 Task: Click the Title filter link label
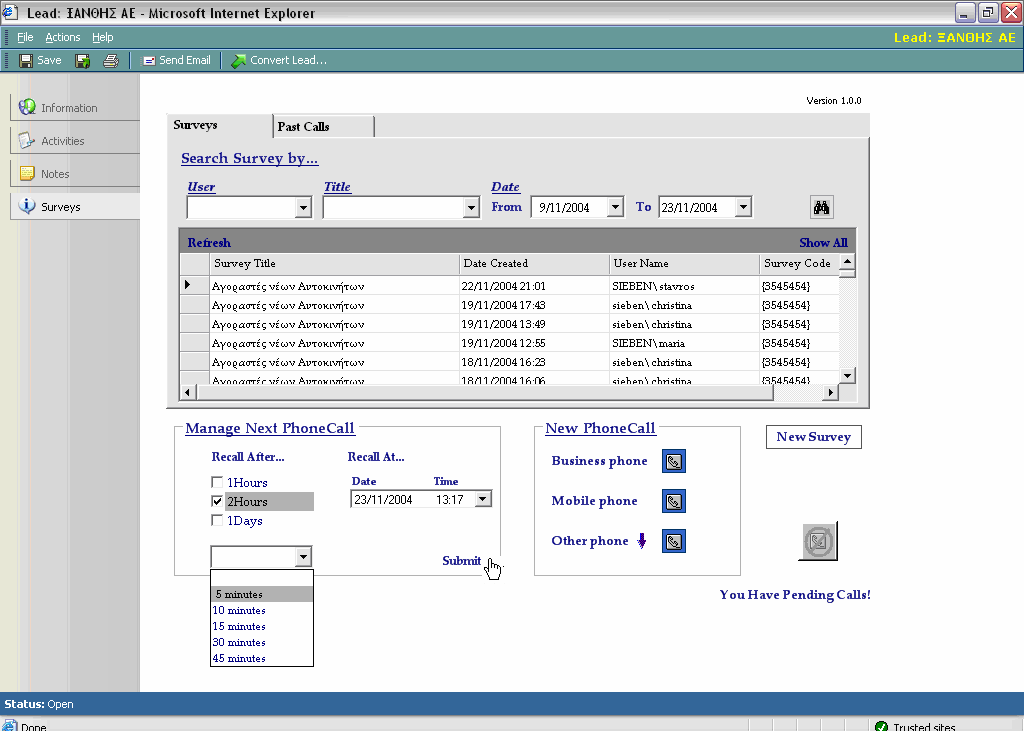[337, 187]
